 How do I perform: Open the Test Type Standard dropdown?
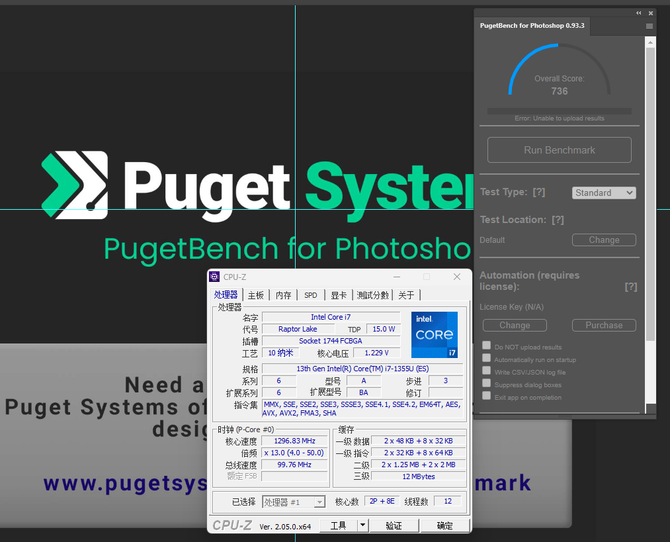click(604, 193)
